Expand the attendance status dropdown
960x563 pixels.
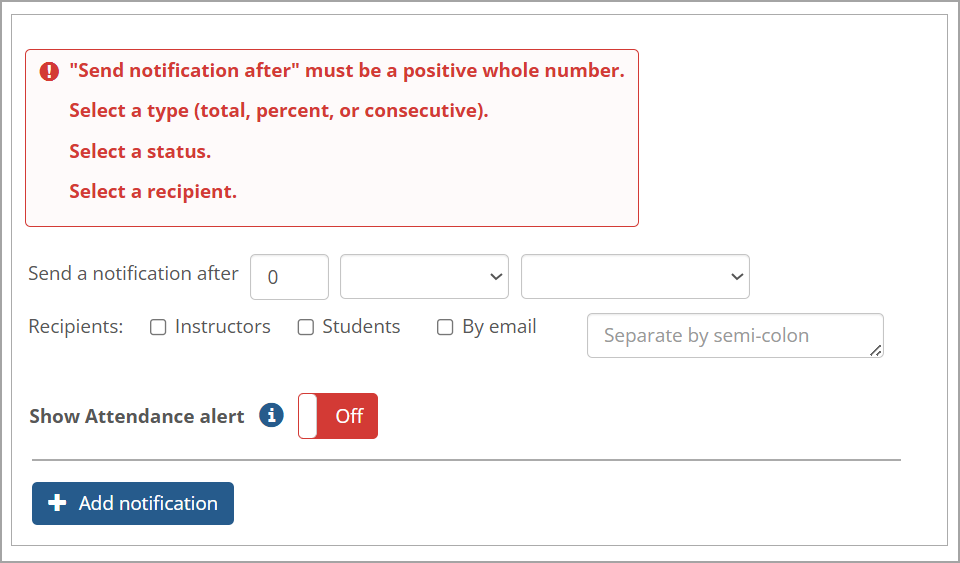[635, 277]
